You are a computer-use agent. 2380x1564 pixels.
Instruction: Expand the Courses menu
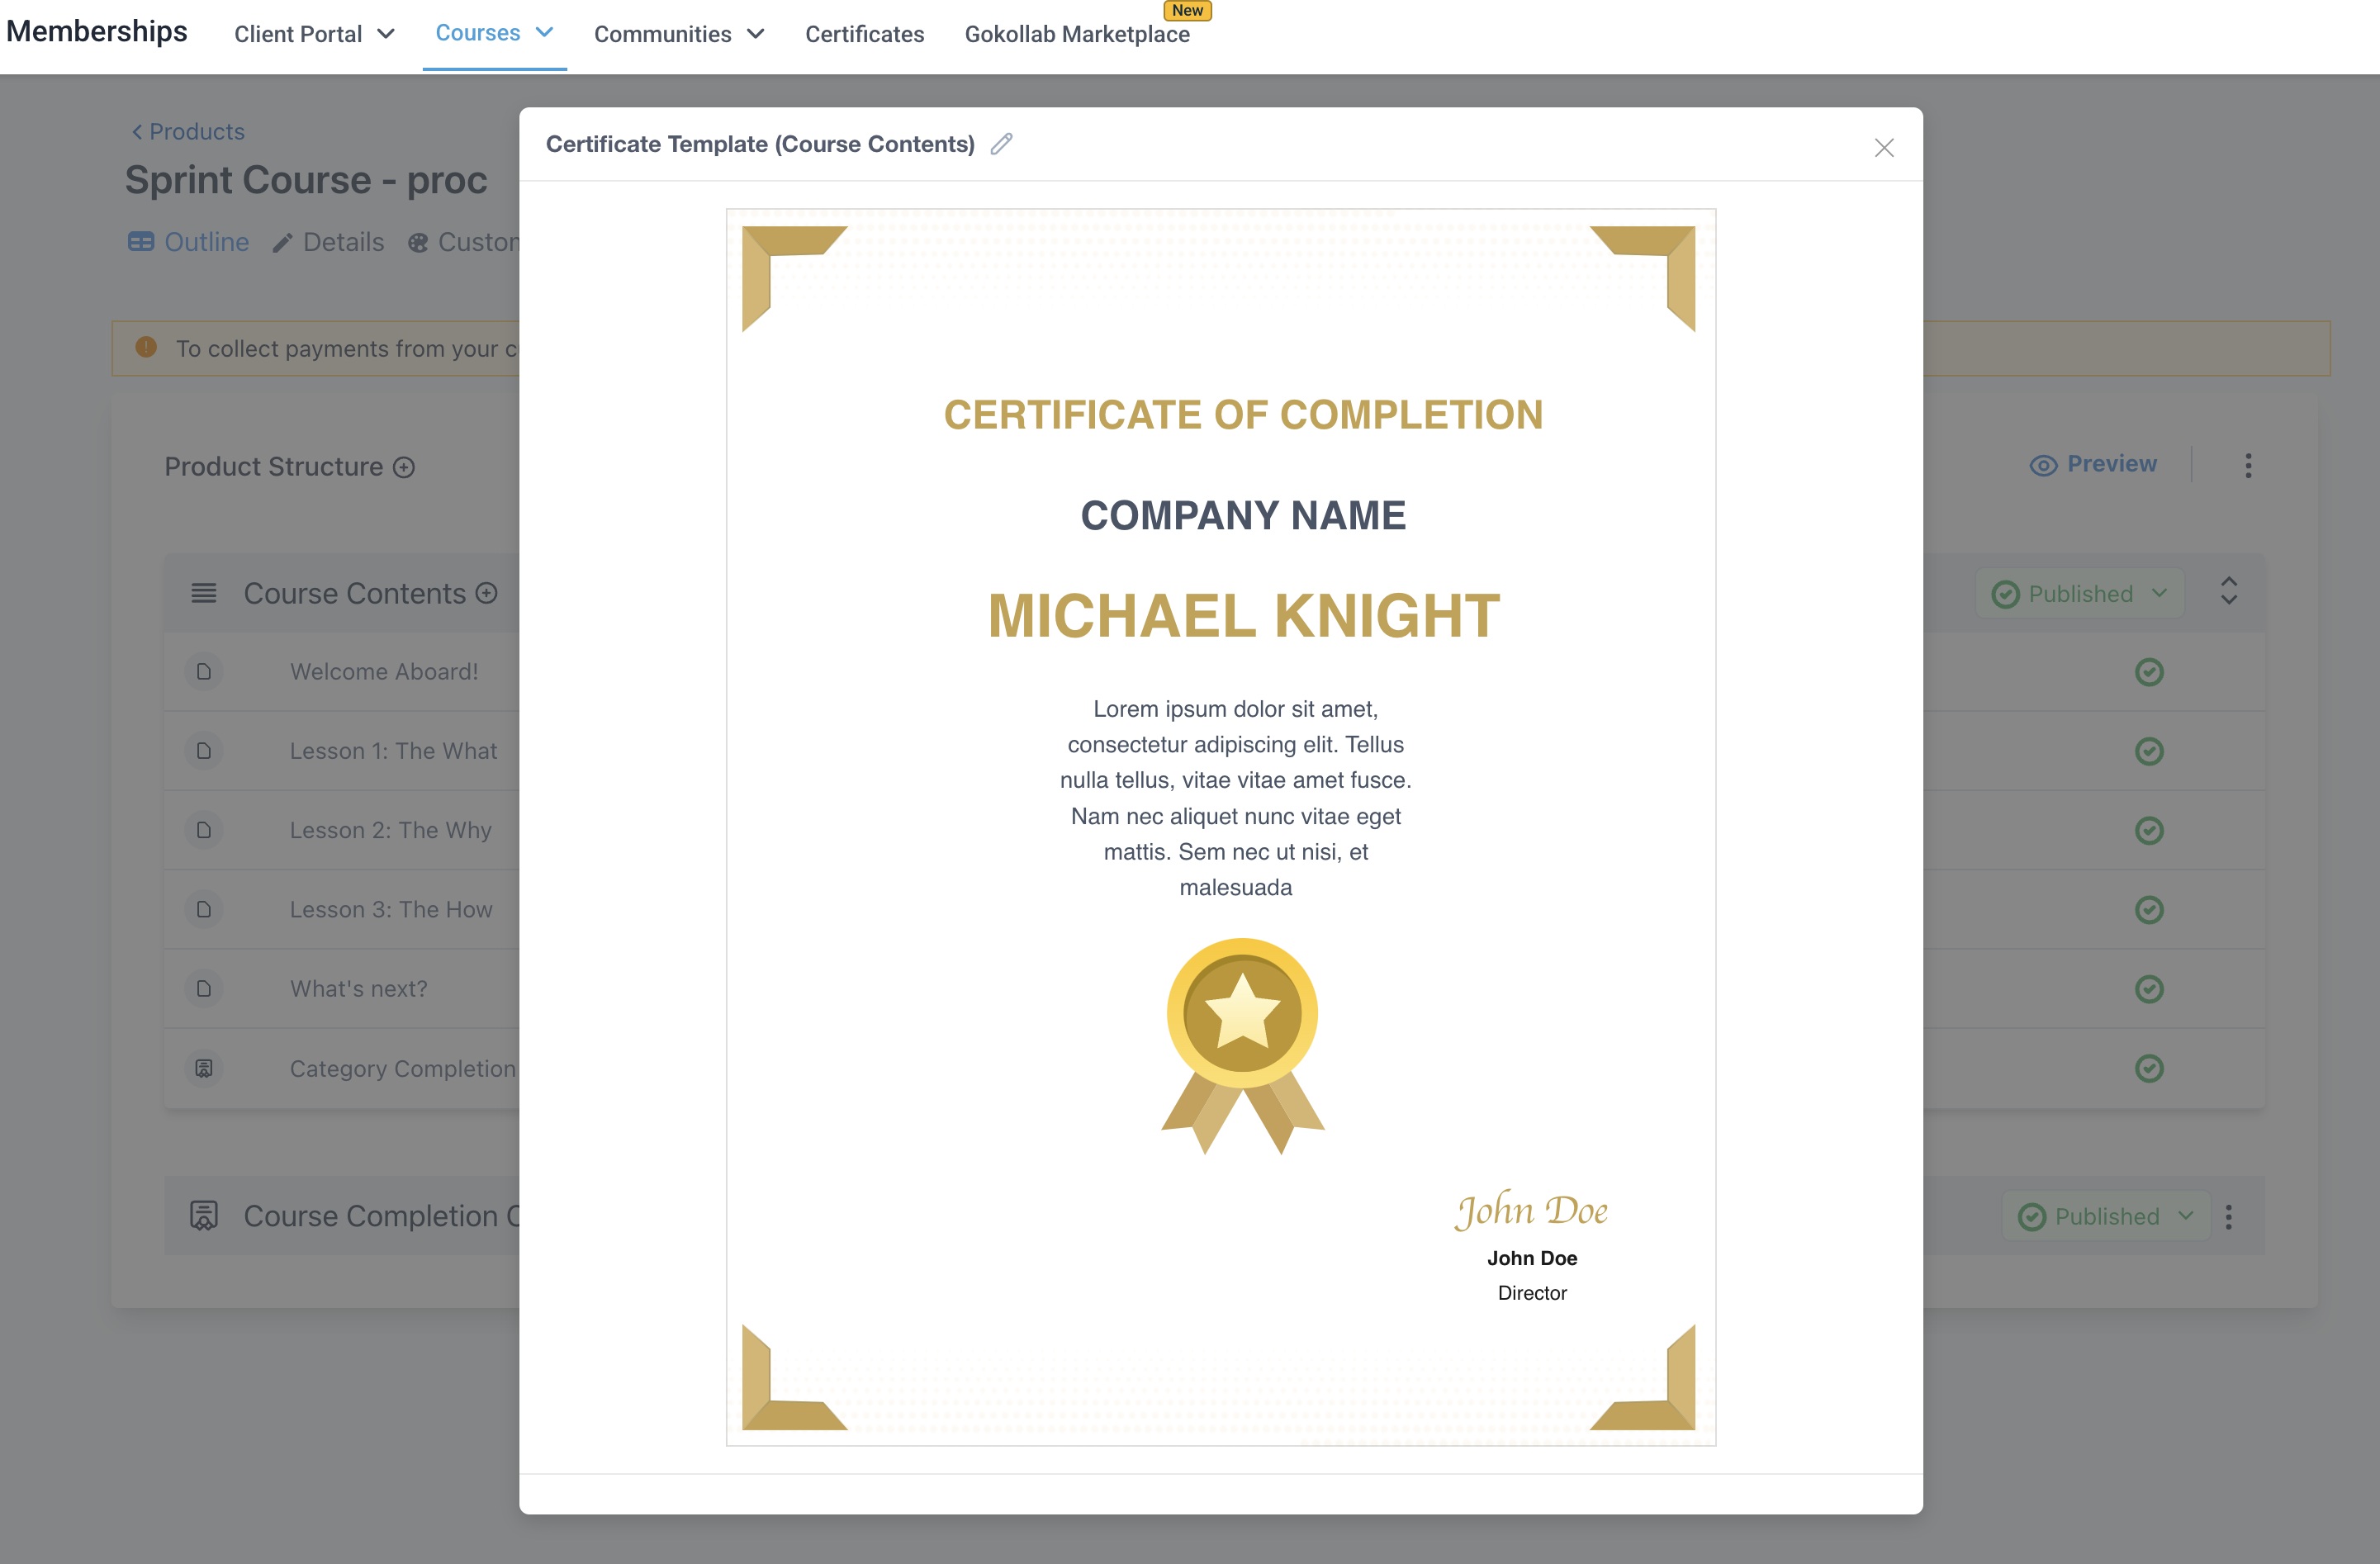(494, 33)
